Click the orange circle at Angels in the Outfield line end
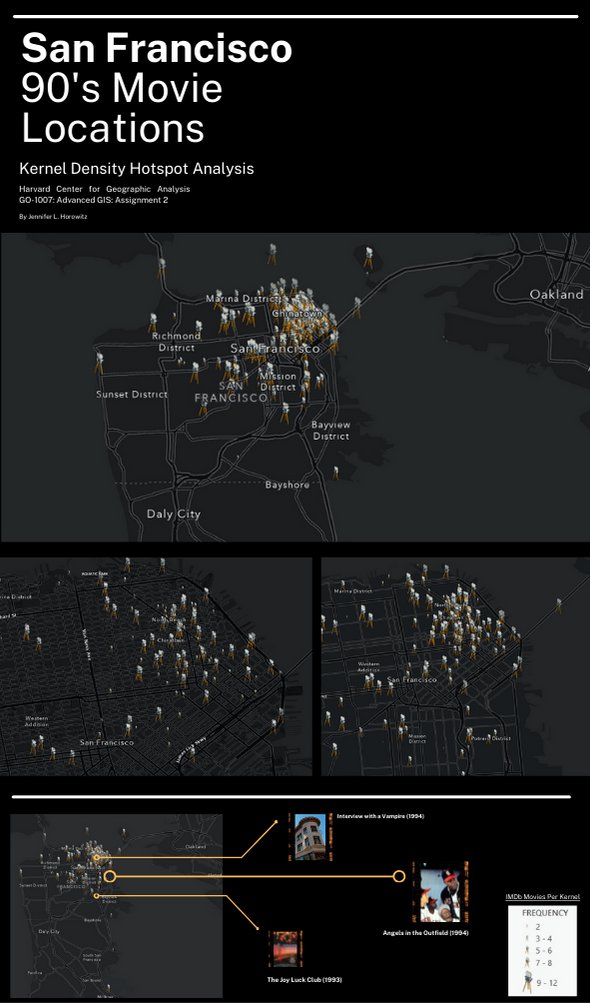 pyautogui.click(x=398, y=876)
